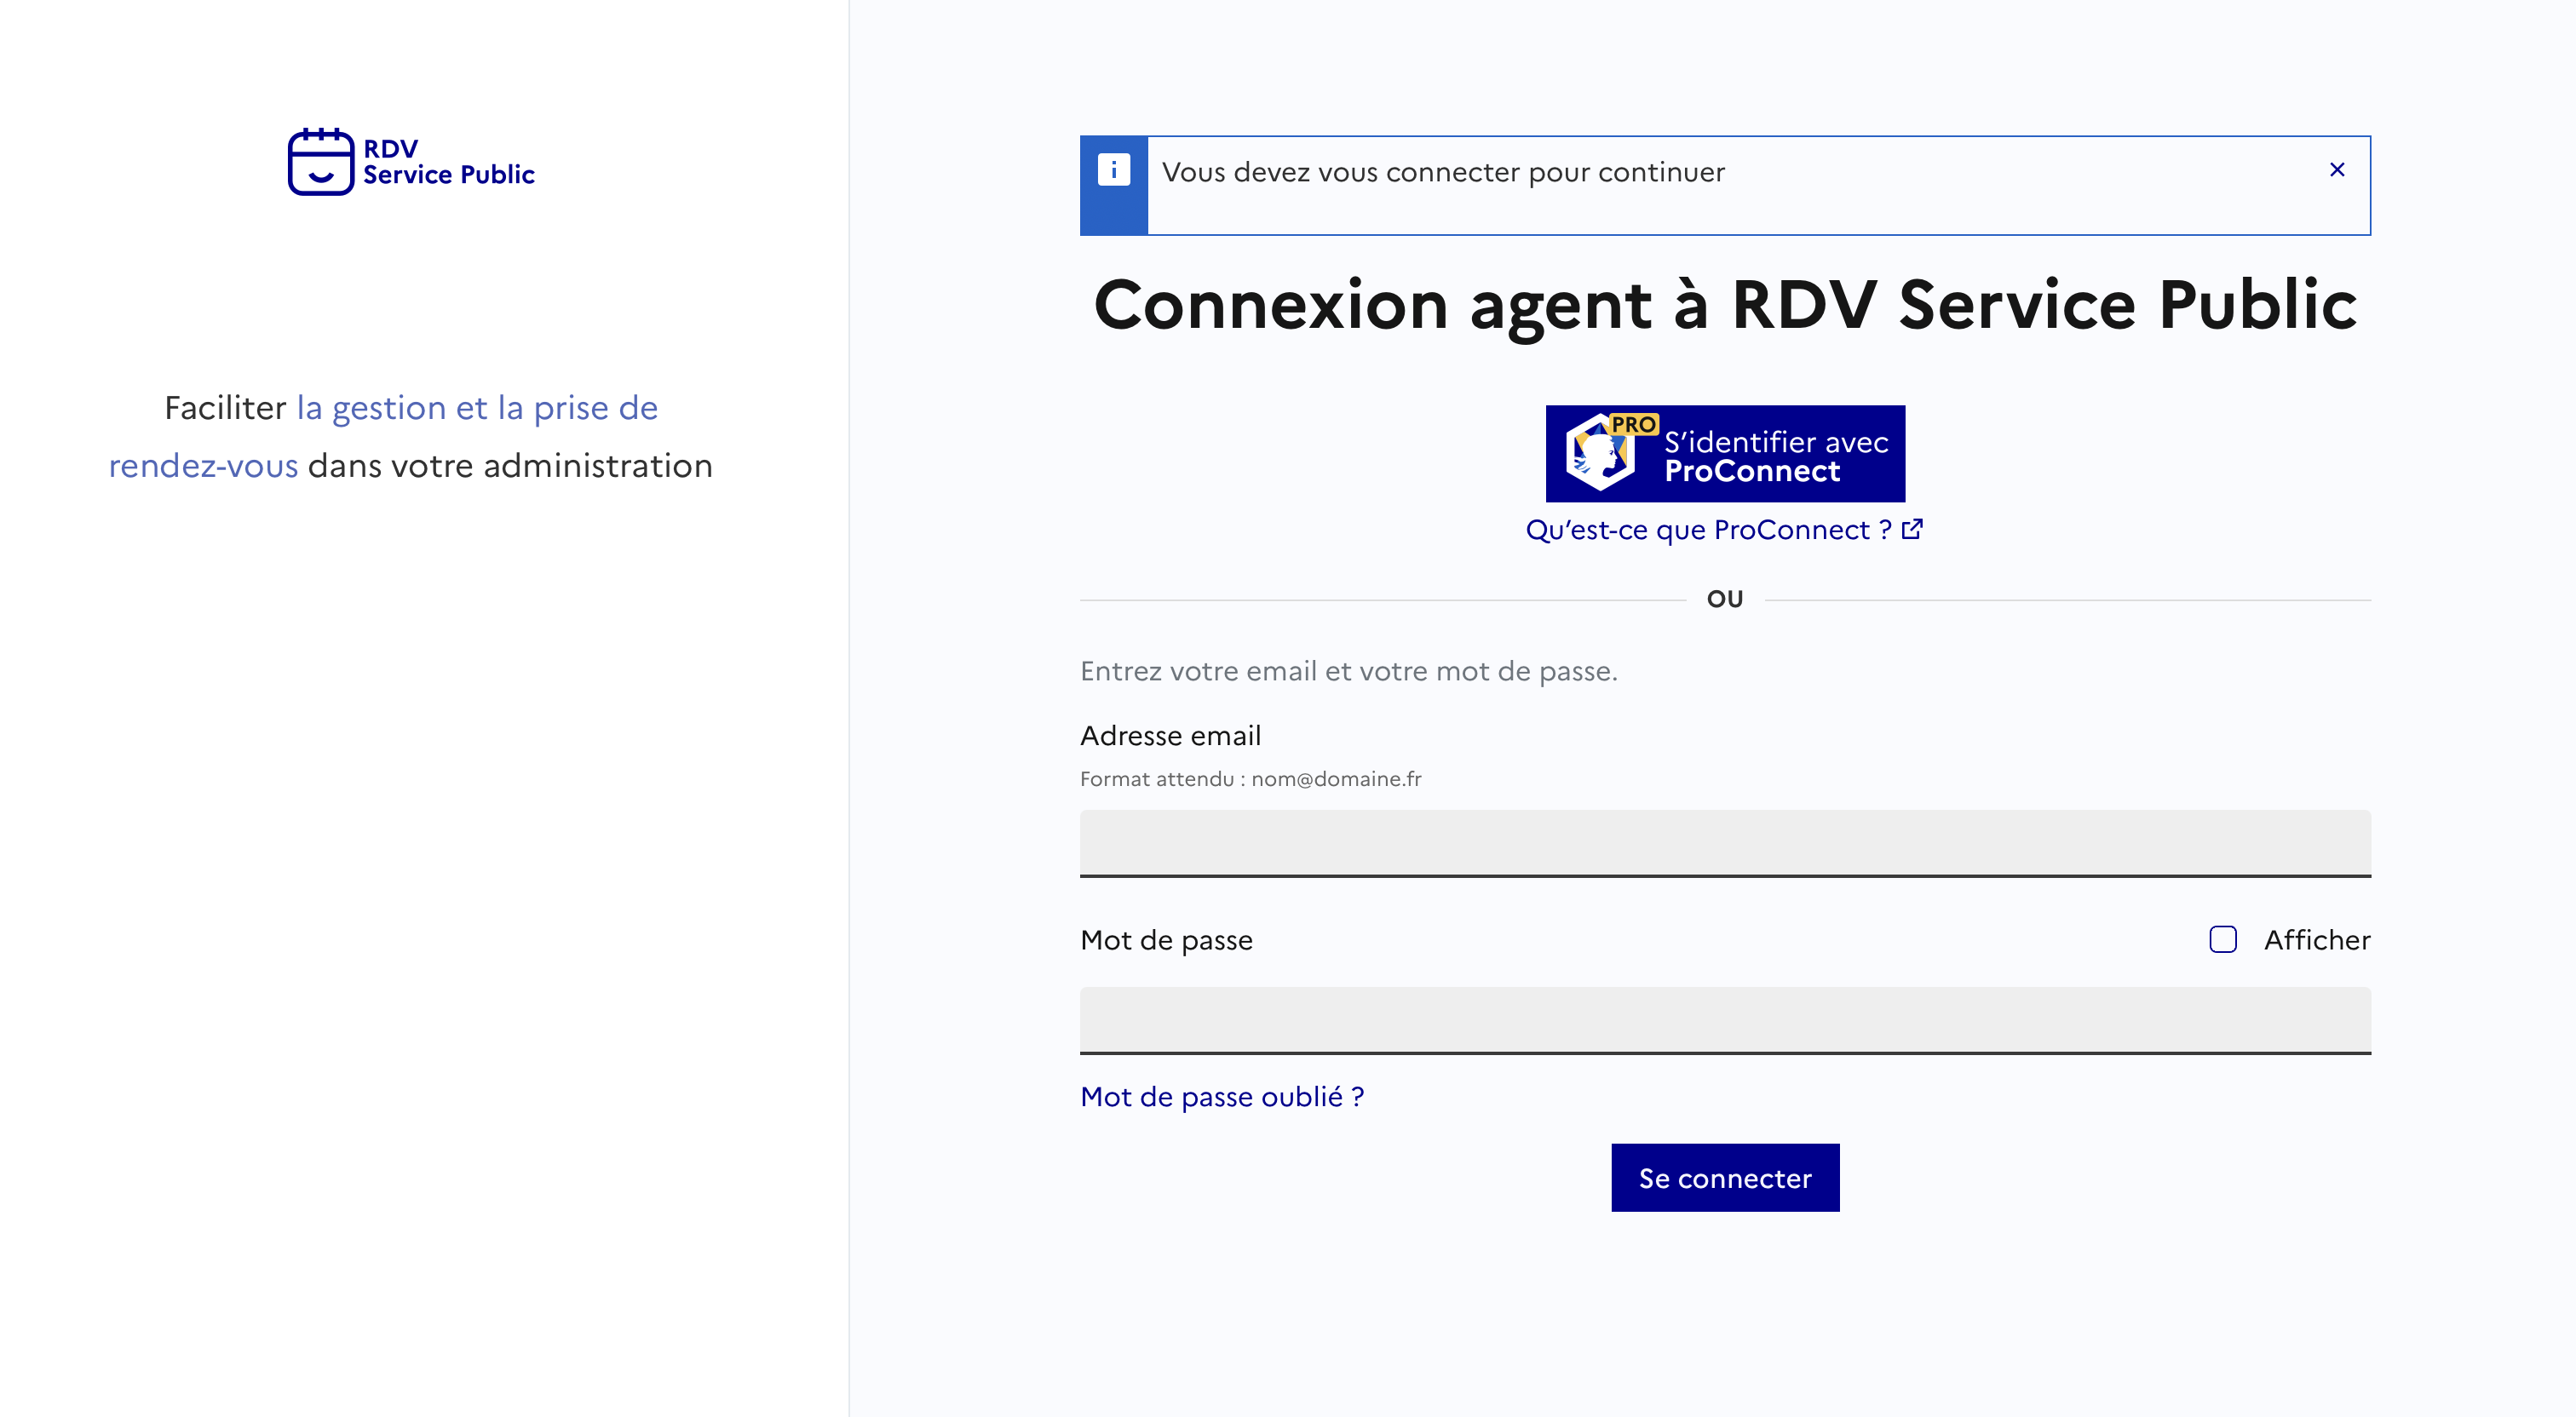
Task: Click the "RDV Service Public" logo text
Action: tap(448, 162)
